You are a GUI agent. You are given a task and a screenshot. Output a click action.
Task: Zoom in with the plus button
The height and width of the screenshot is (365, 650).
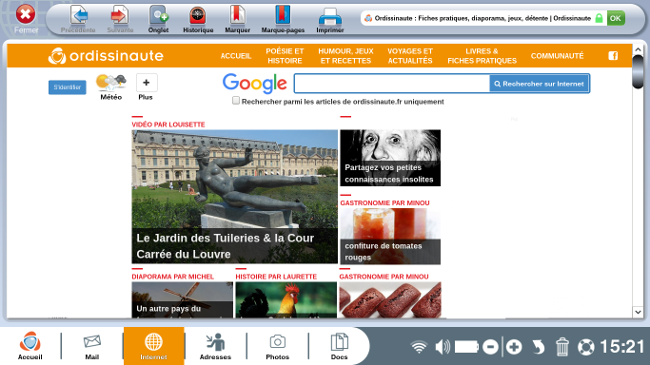coord(514,347)
